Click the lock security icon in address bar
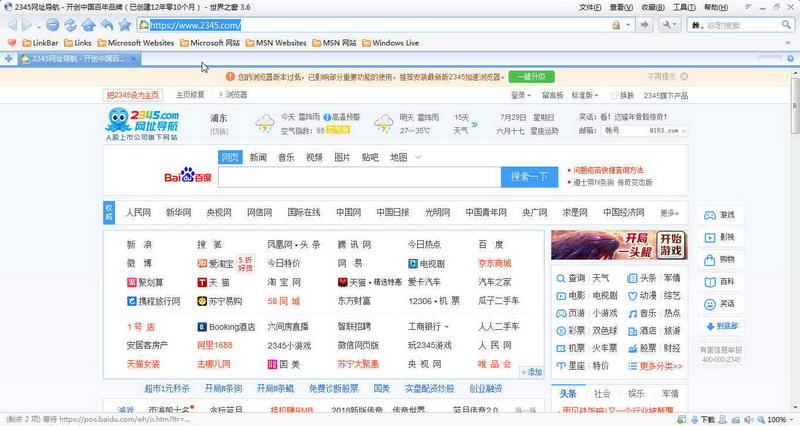 pos(616,25)
